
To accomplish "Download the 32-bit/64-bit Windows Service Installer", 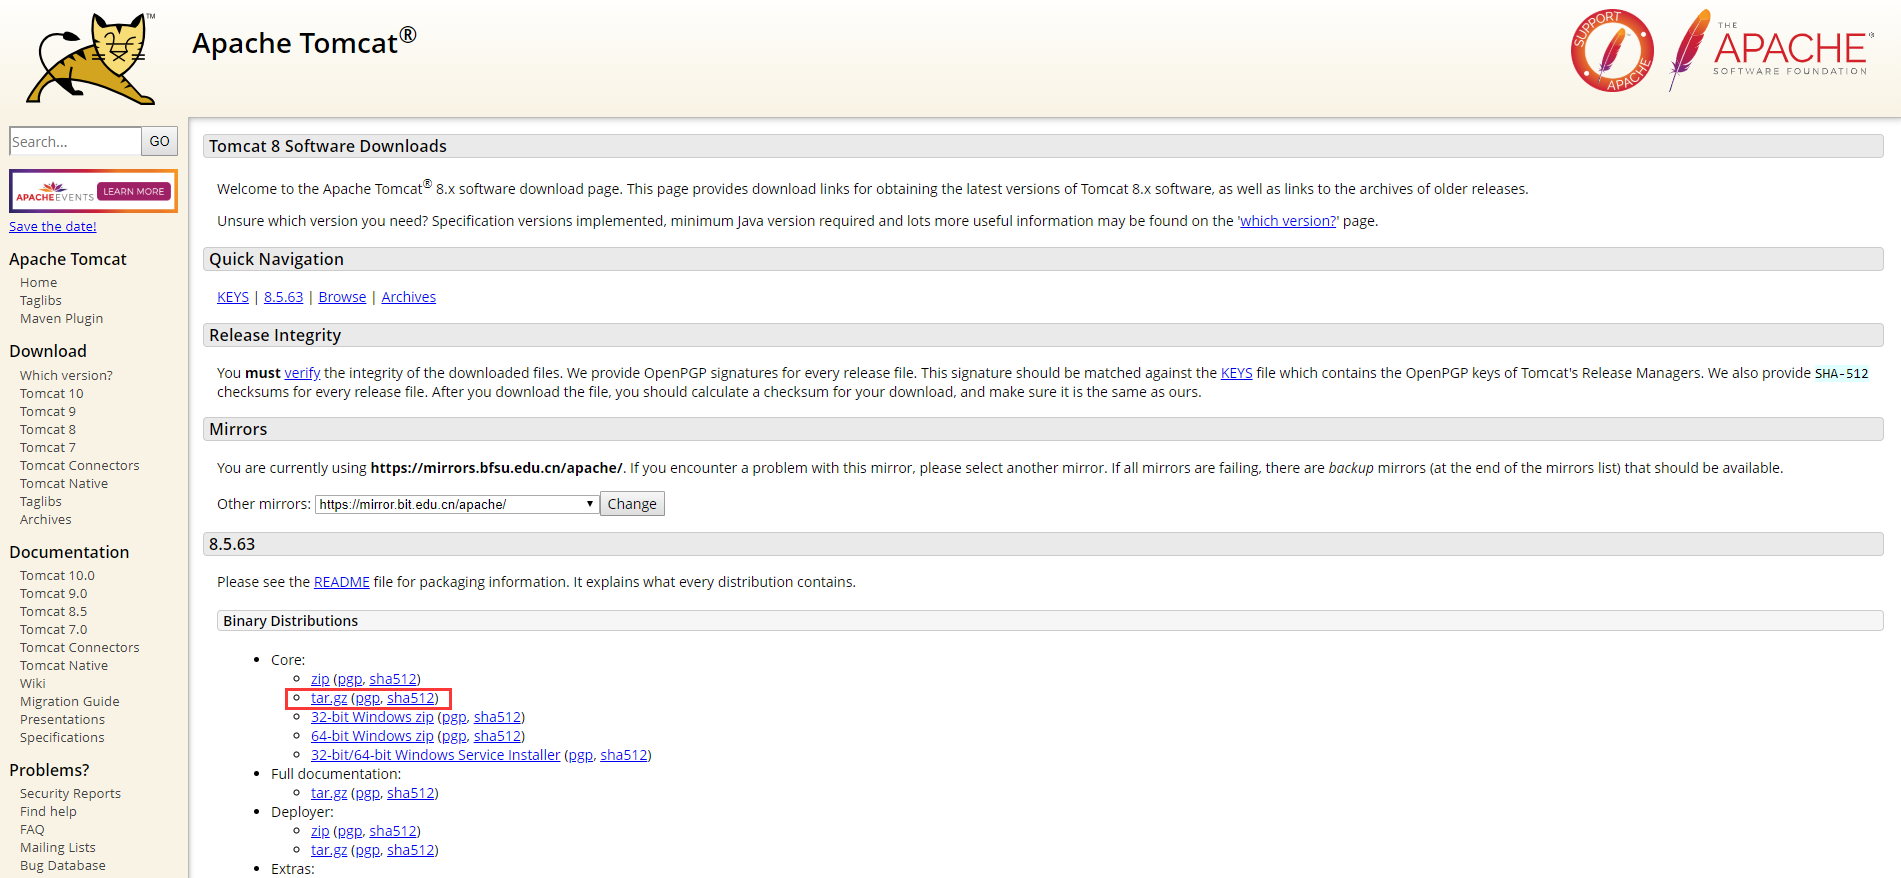I will point(435,755).
